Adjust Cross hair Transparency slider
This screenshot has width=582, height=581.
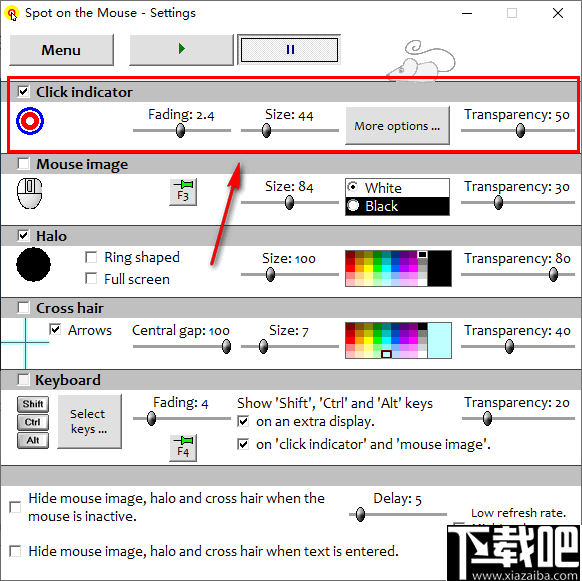509,347
